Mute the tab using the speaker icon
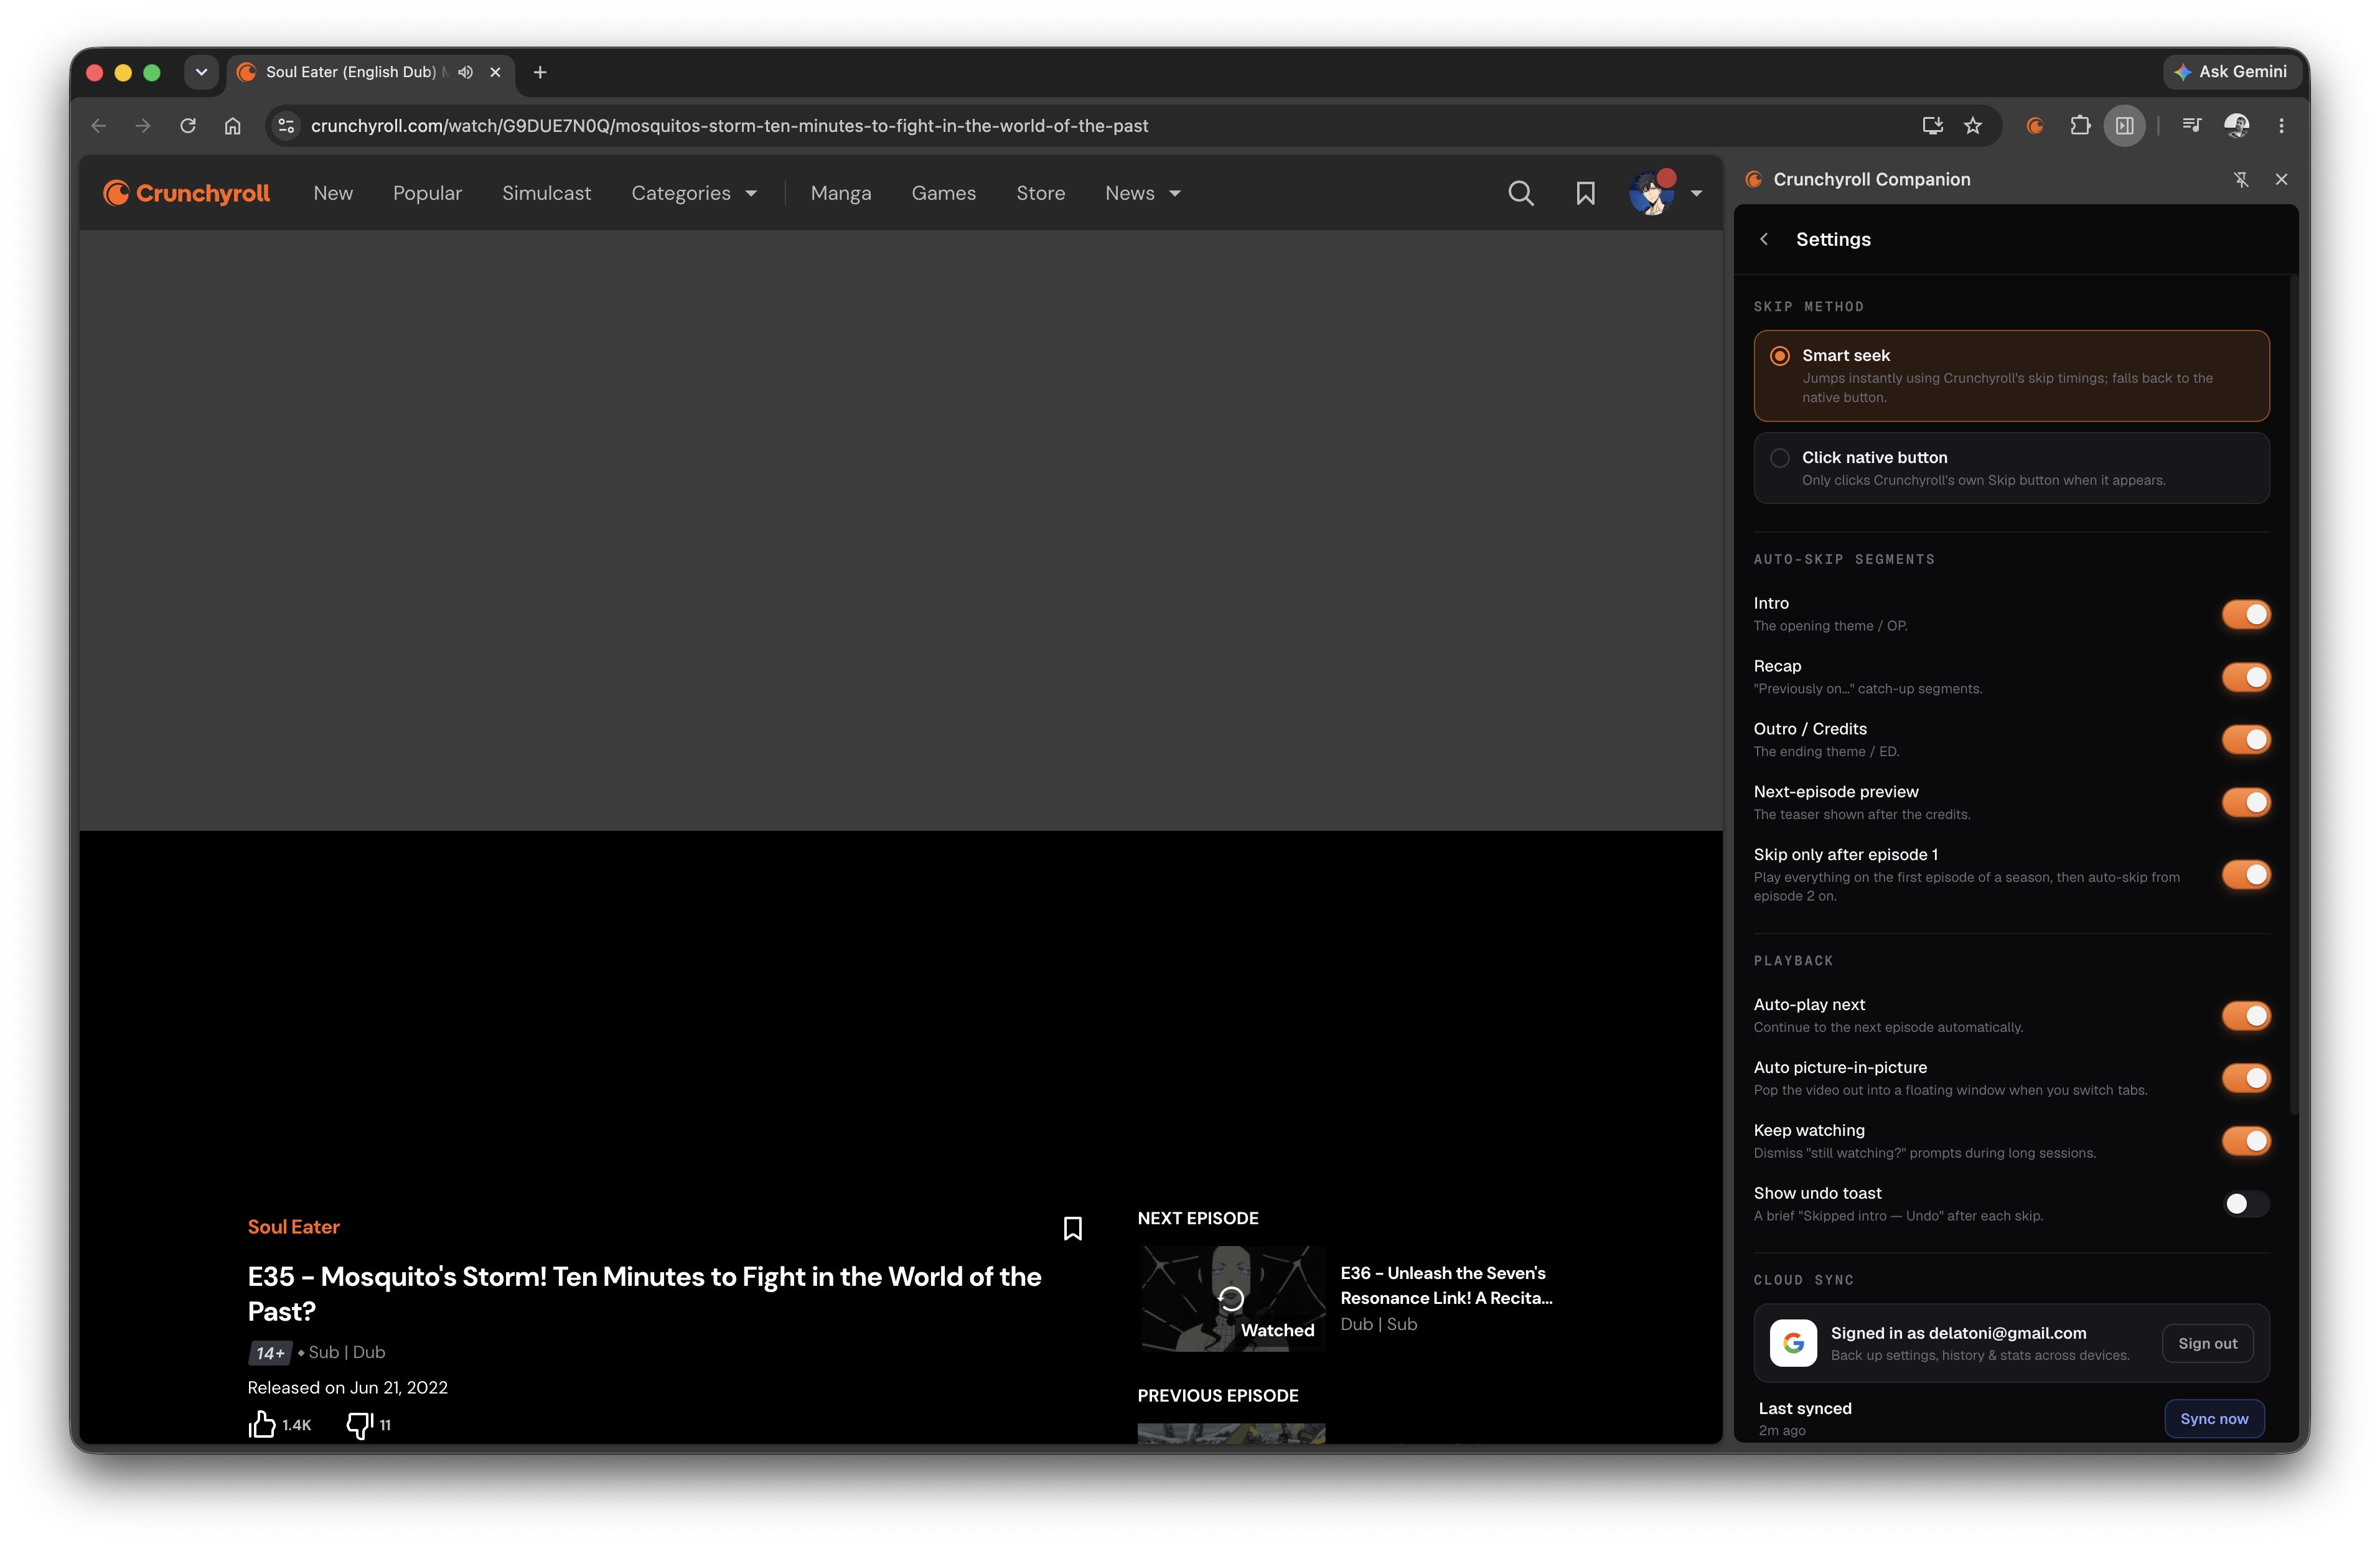The width and height of the screenshot is (2380, 1546). (465, 72)
